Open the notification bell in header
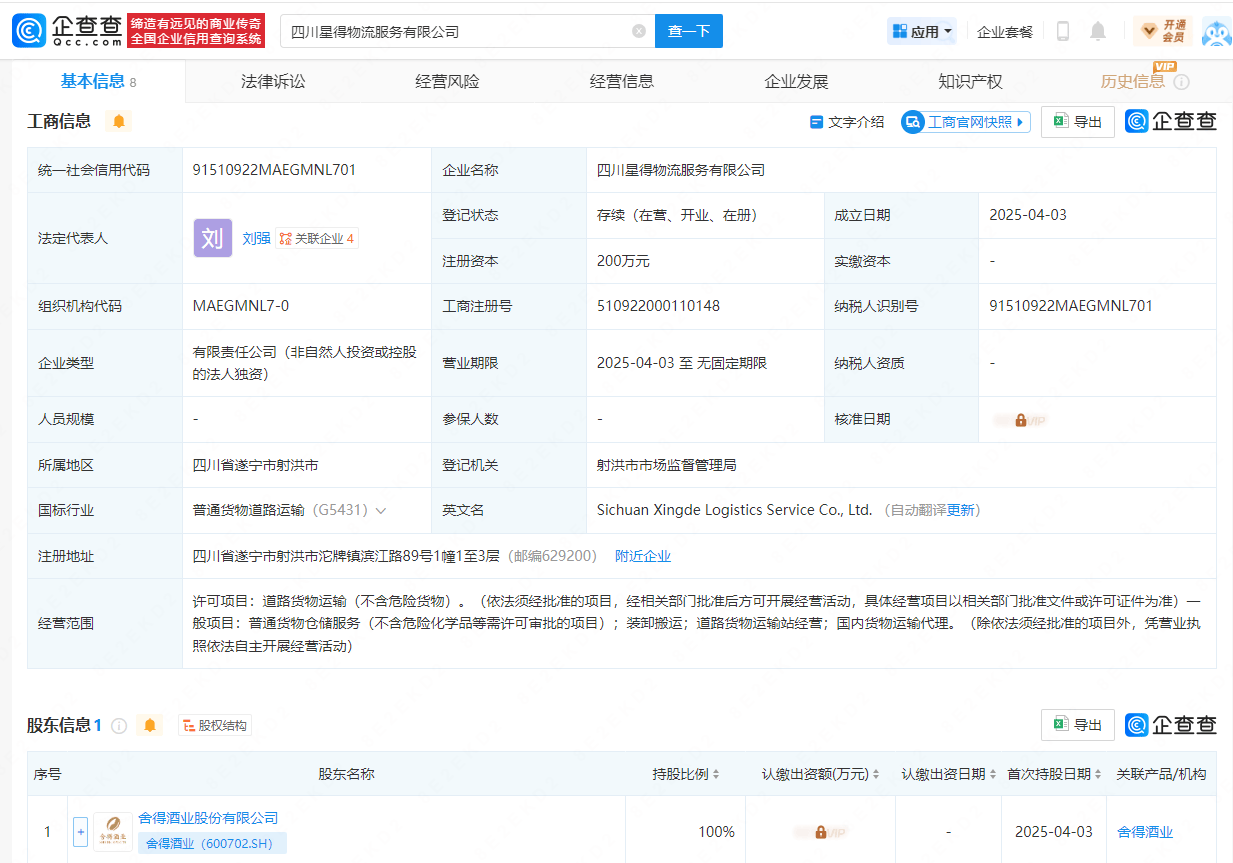This screenshot has height=863, width=1233. (x=1098, y=31)
